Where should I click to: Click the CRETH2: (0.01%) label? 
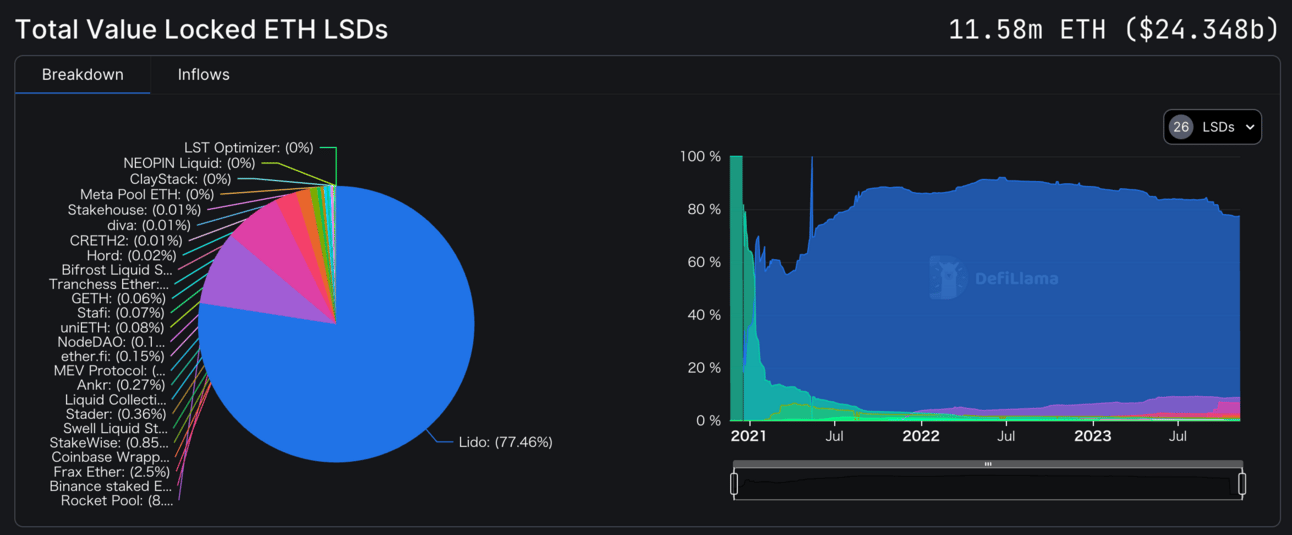(126, 241)
